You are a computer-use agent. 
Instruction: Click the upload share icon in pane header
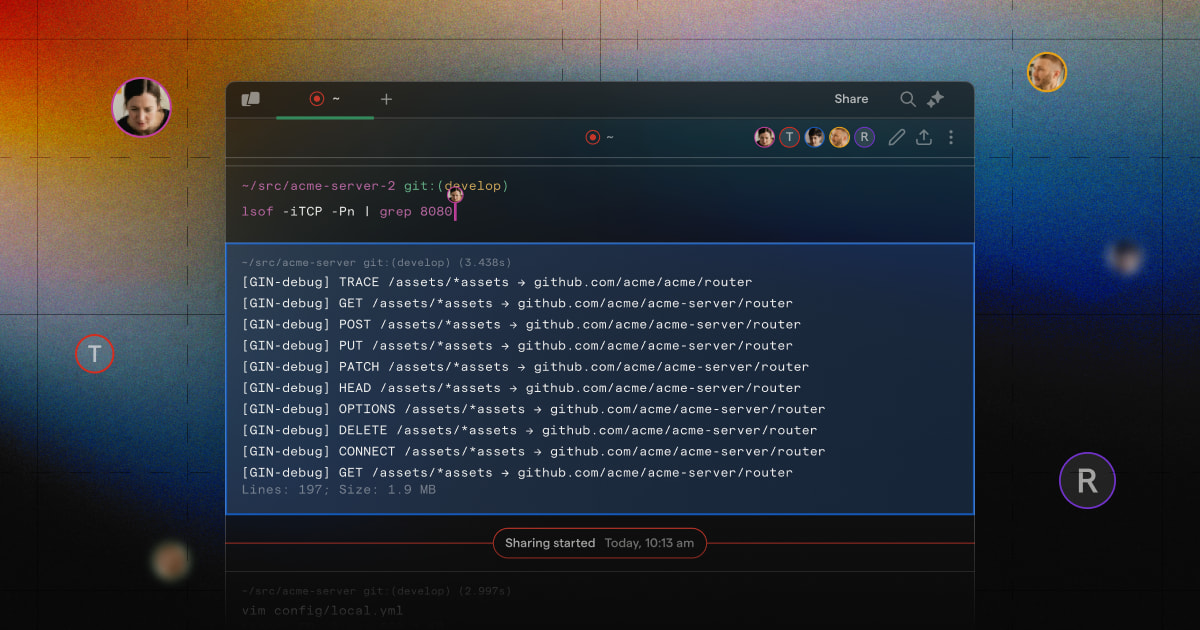(x=924, y=138)
